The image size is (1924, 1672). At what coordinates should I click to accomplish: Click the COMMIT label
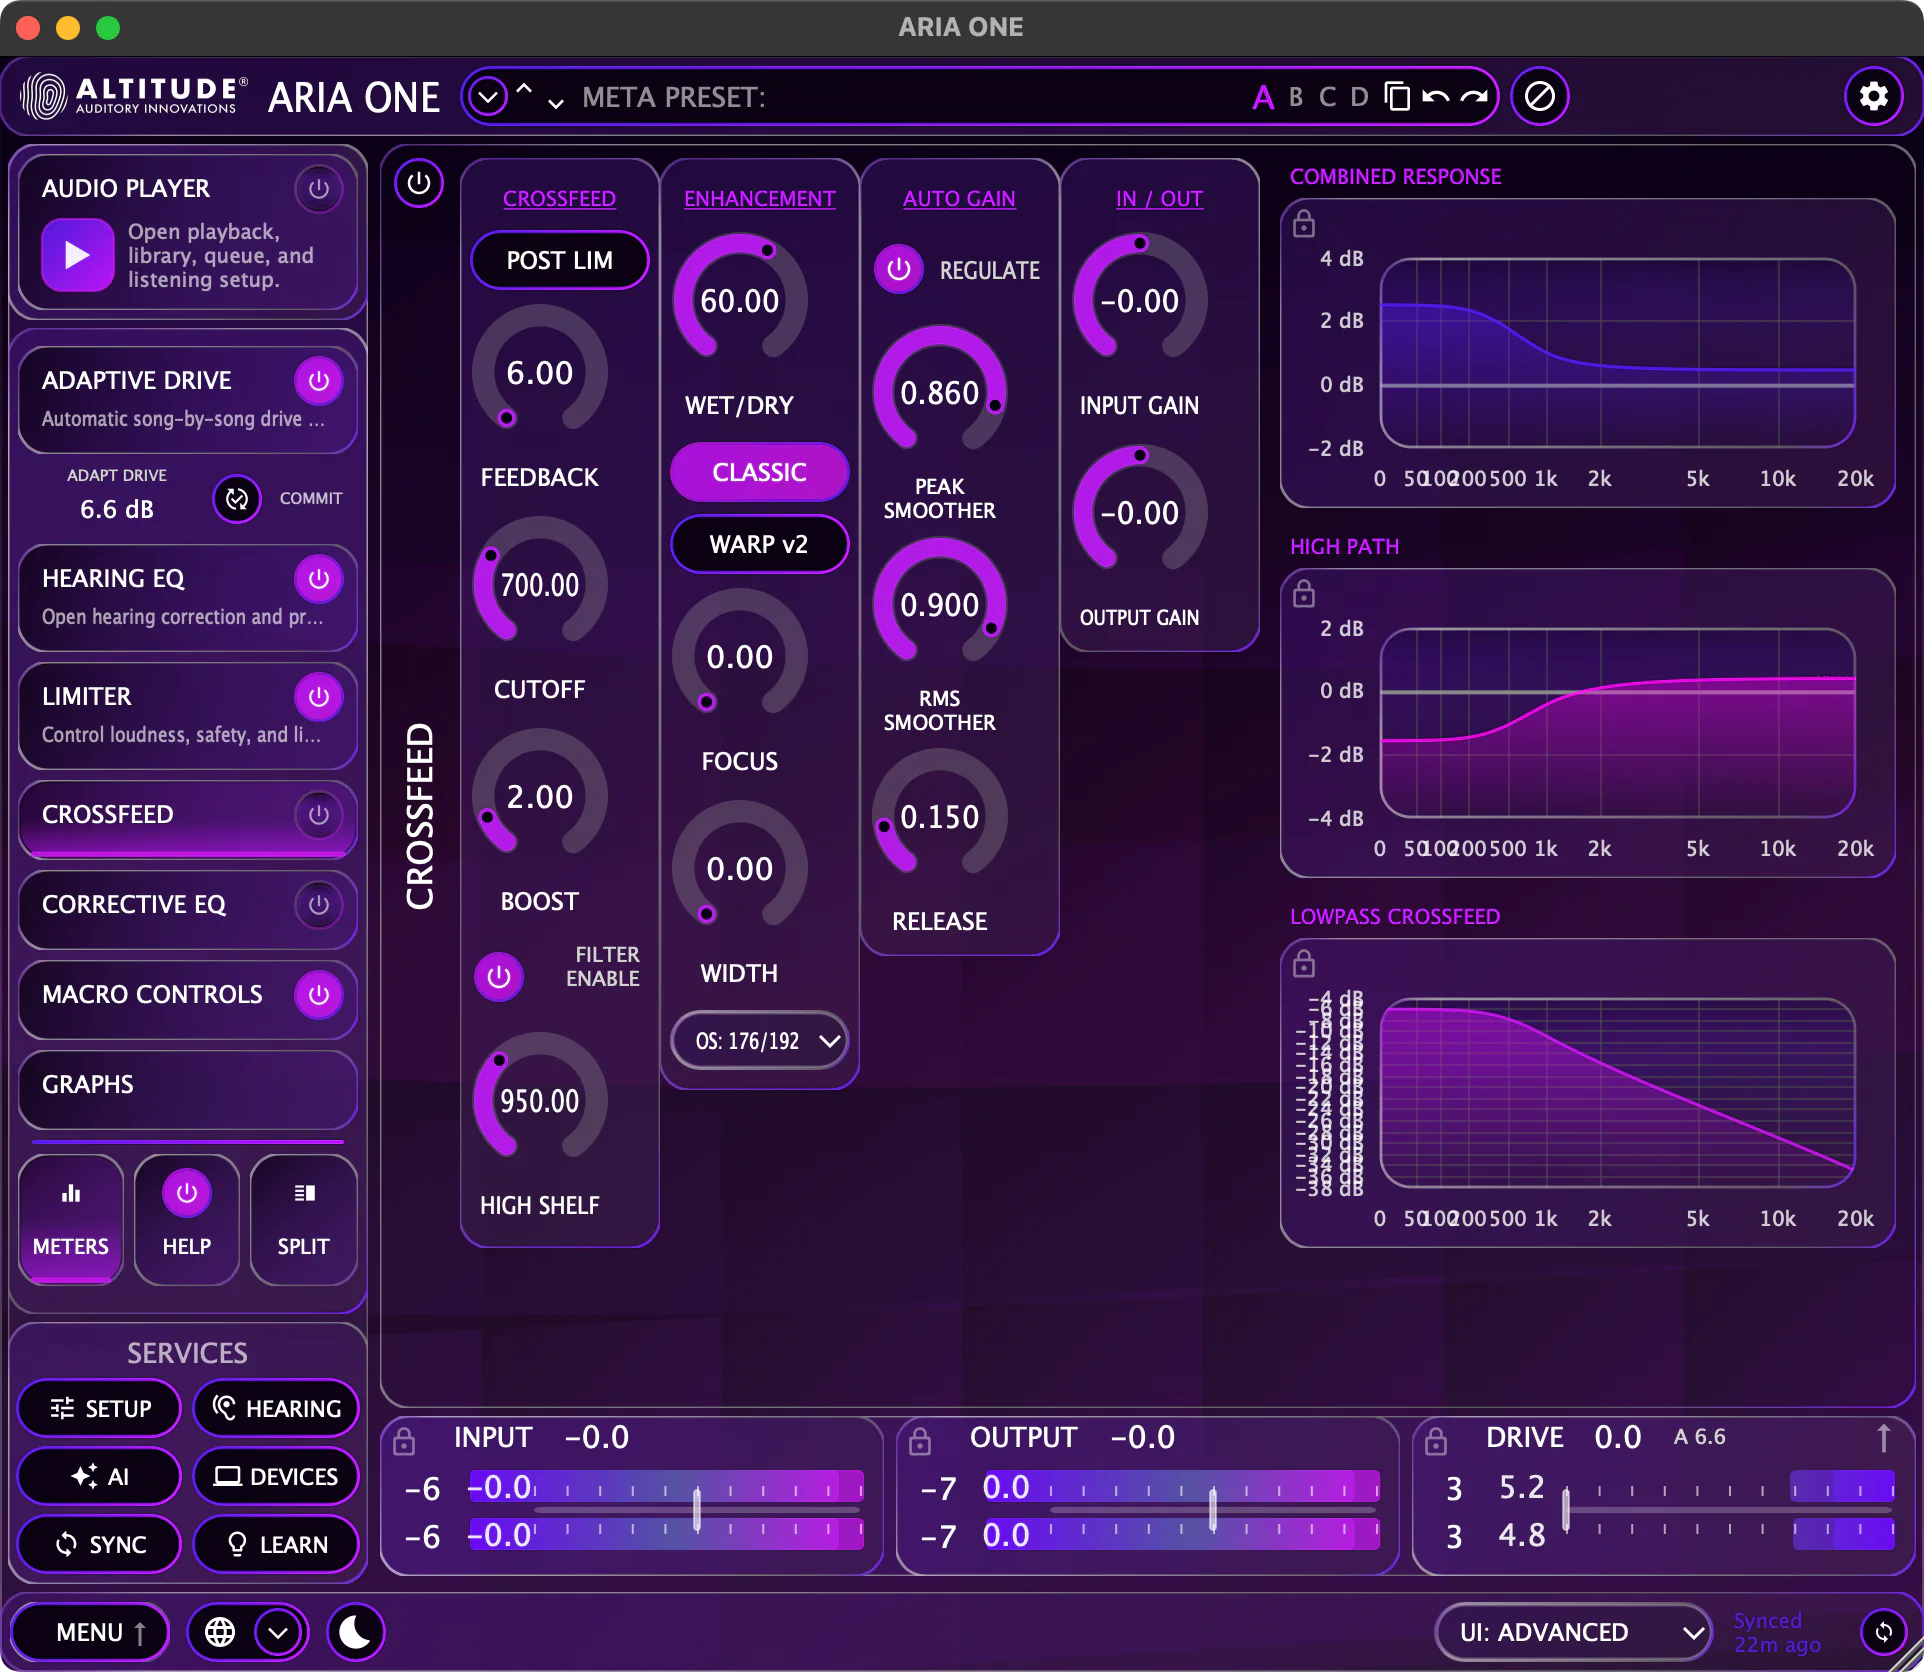pos(311,498)
